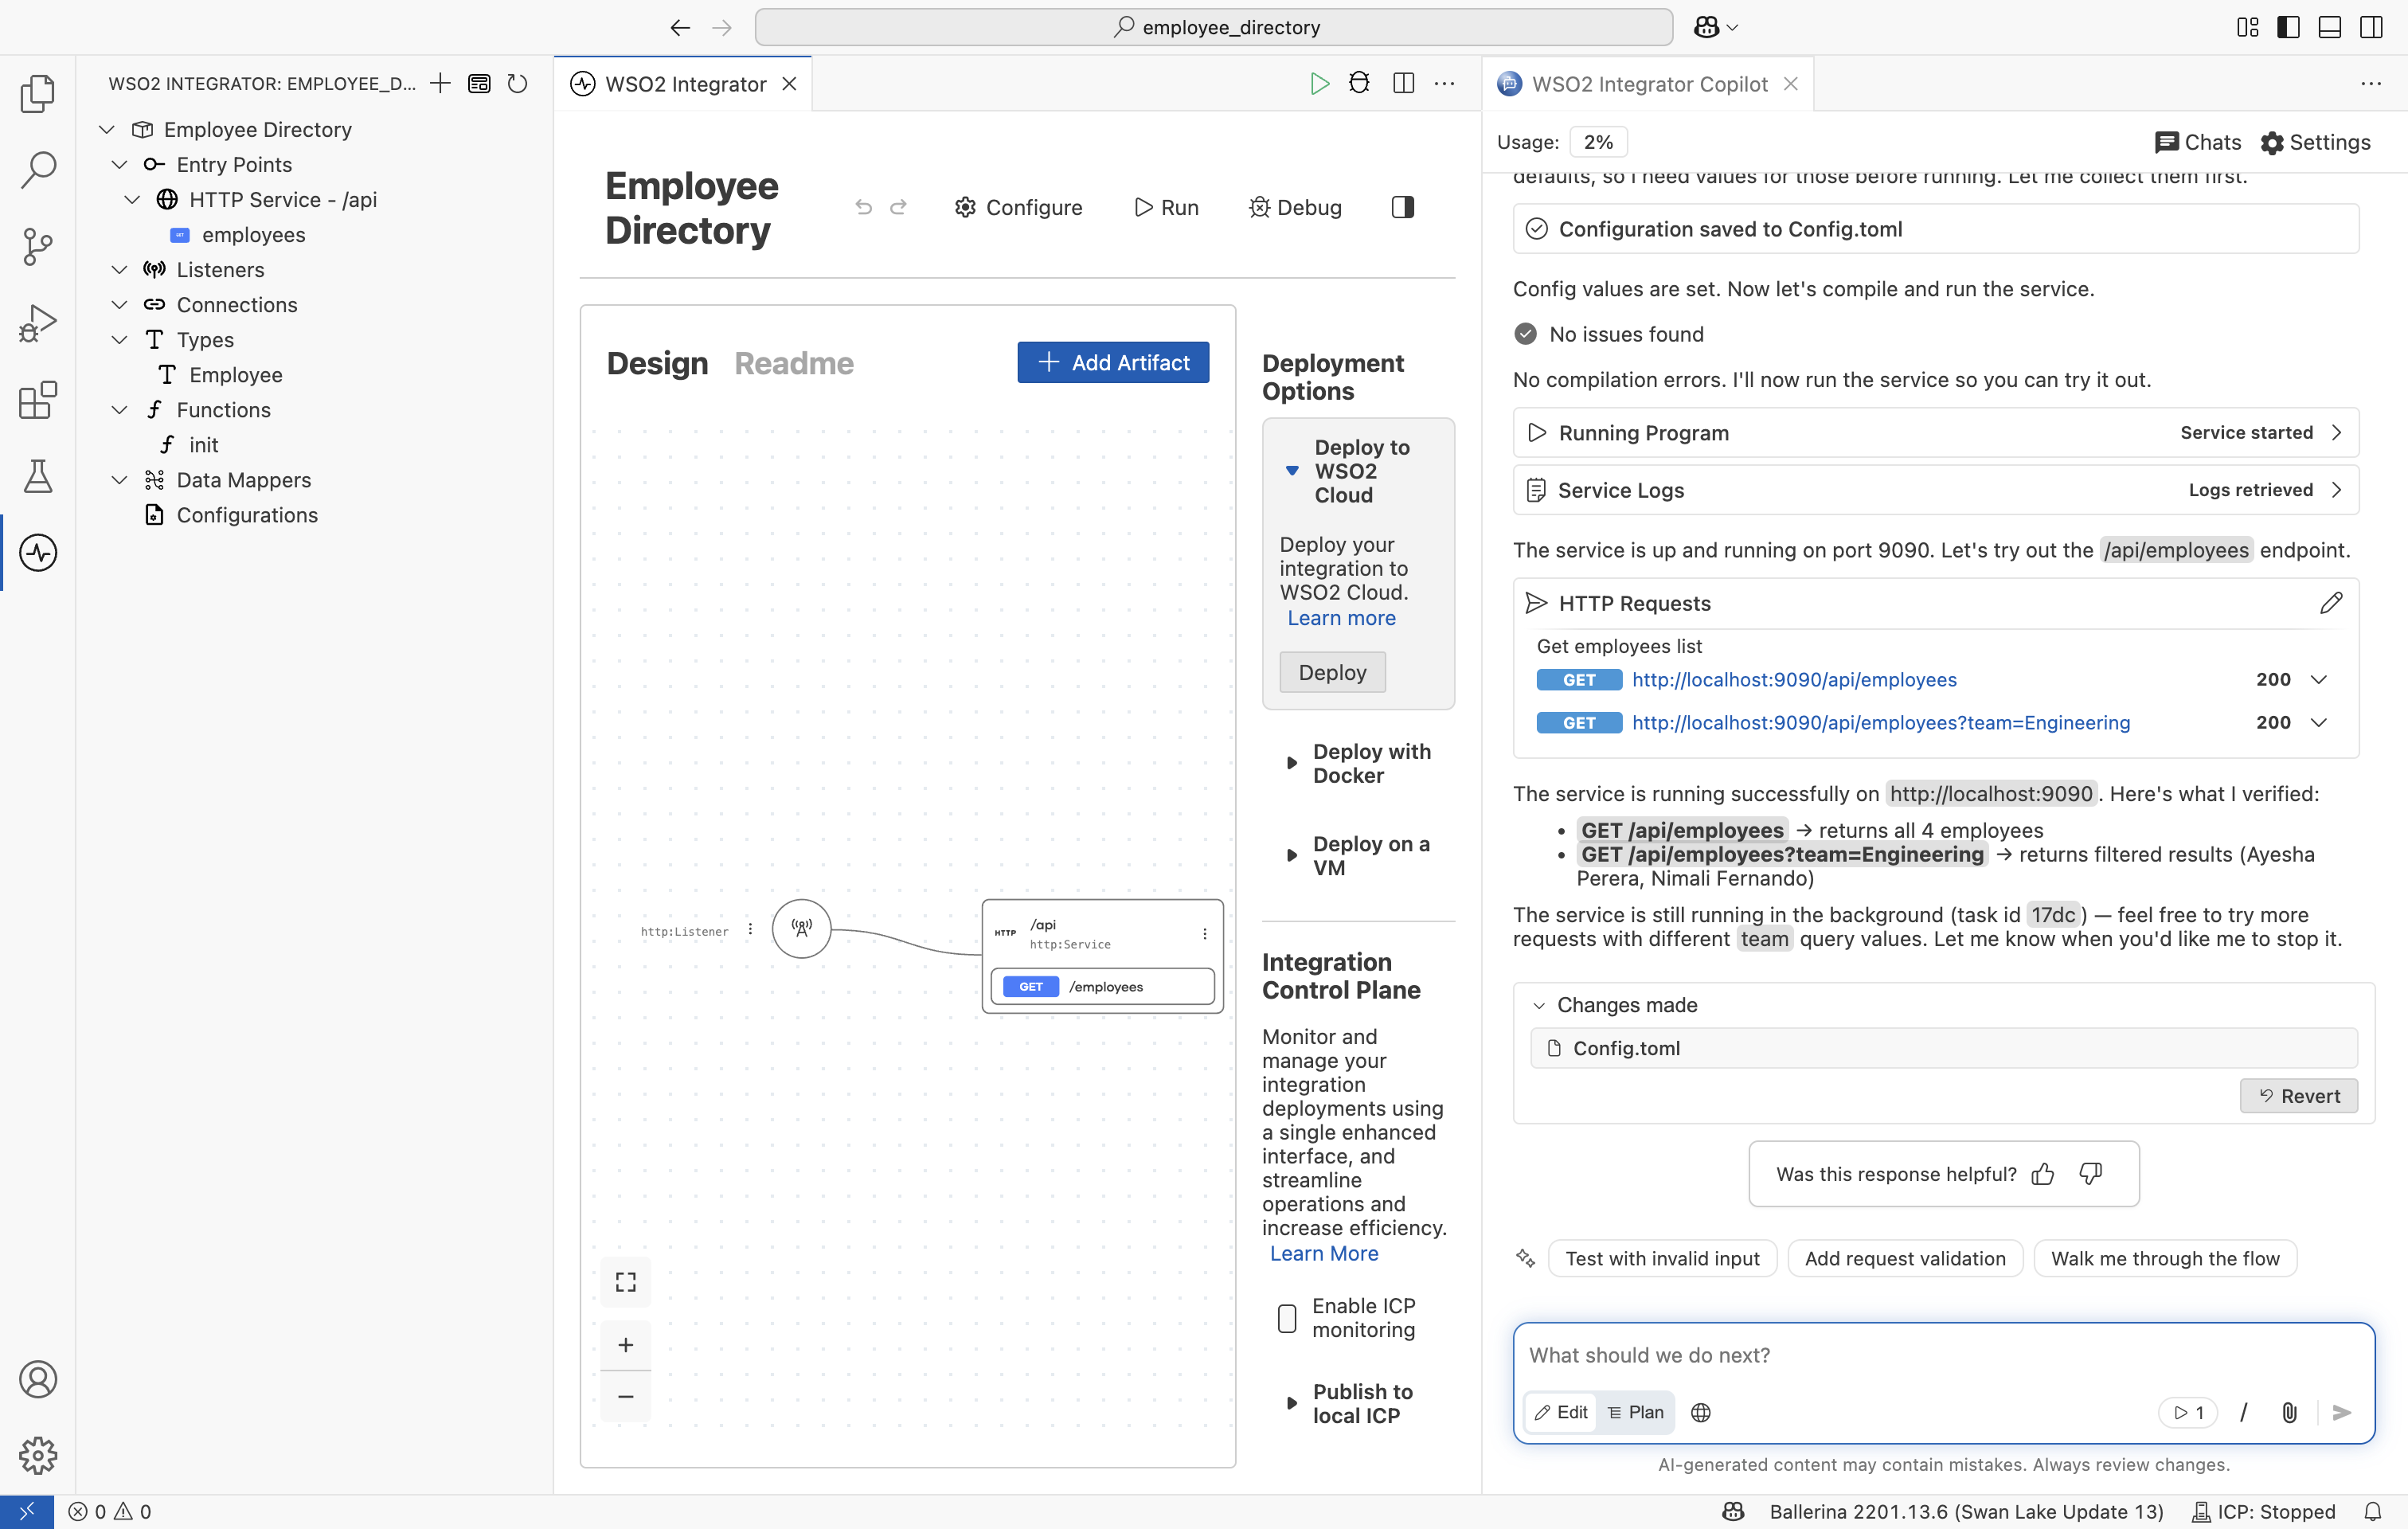The width and height of the screenshot is (2408, 1529).
Task: Open Accounts icon in activity bar
Action: pos(38,1380)
